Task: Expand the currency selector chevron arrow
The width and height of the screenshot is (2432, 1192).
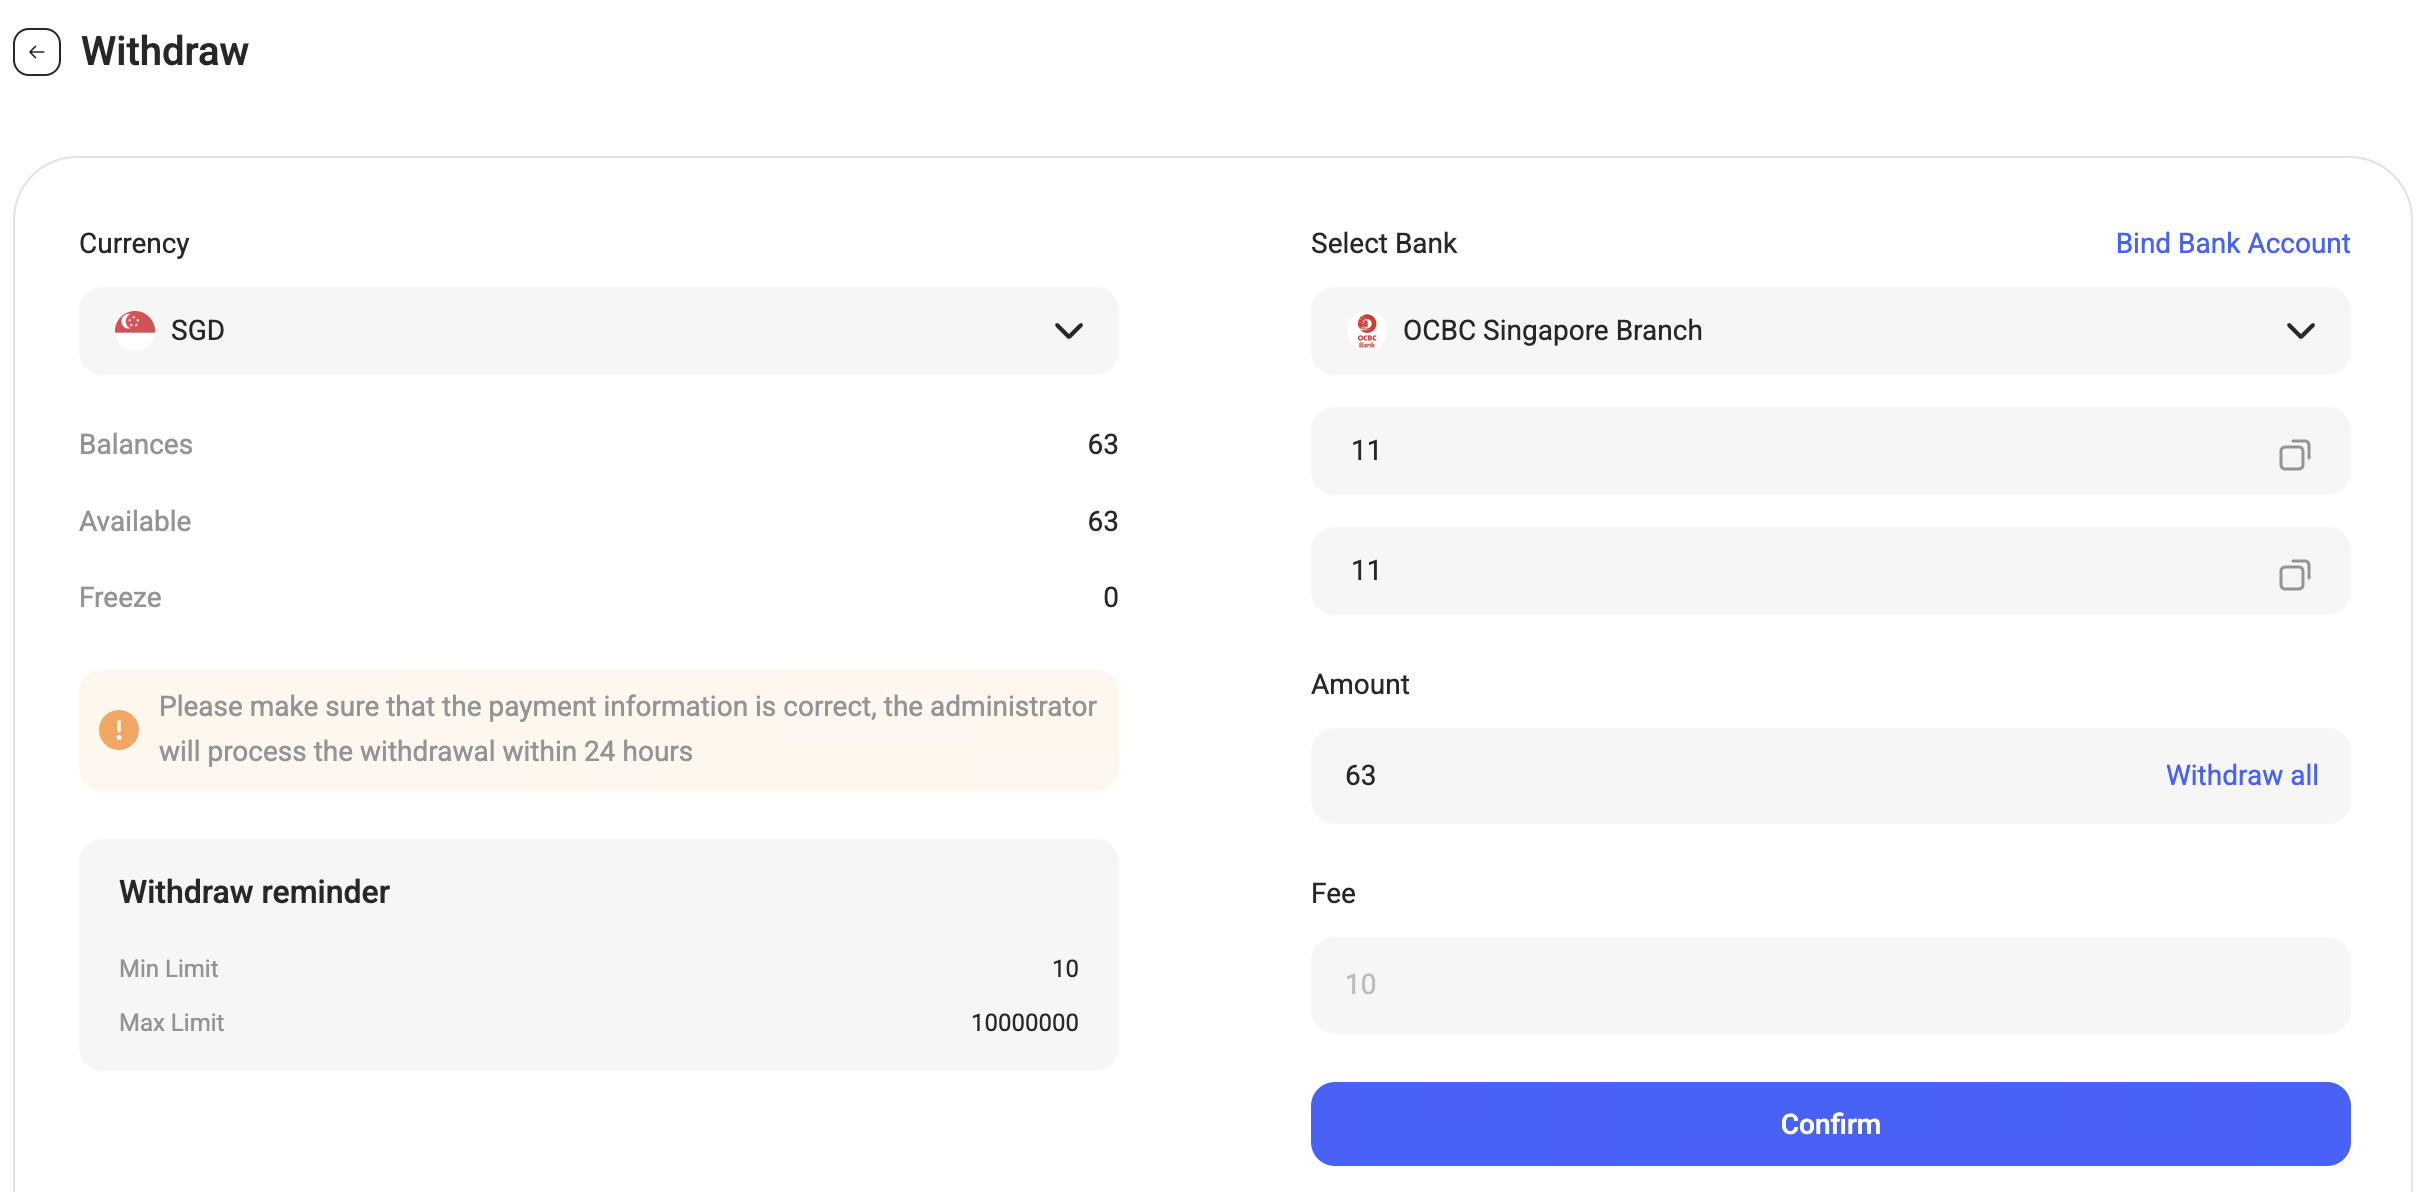Action: 1069,331
